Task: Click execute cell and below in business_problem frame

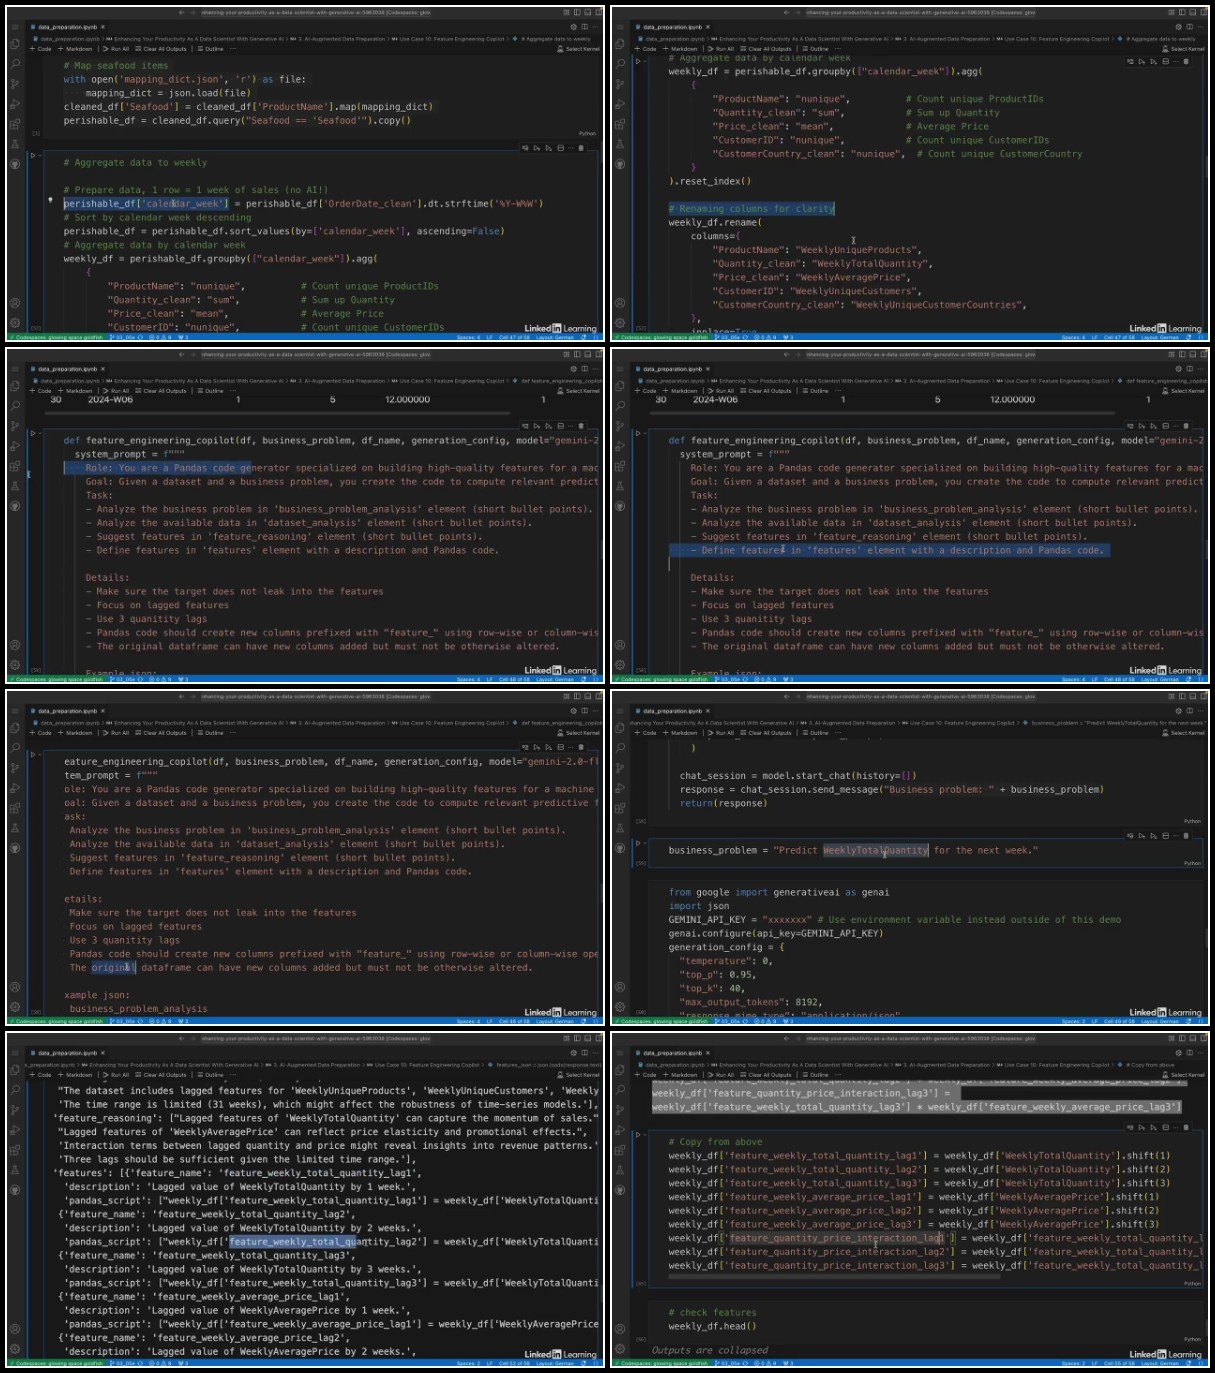Action: pos(1153,835)
